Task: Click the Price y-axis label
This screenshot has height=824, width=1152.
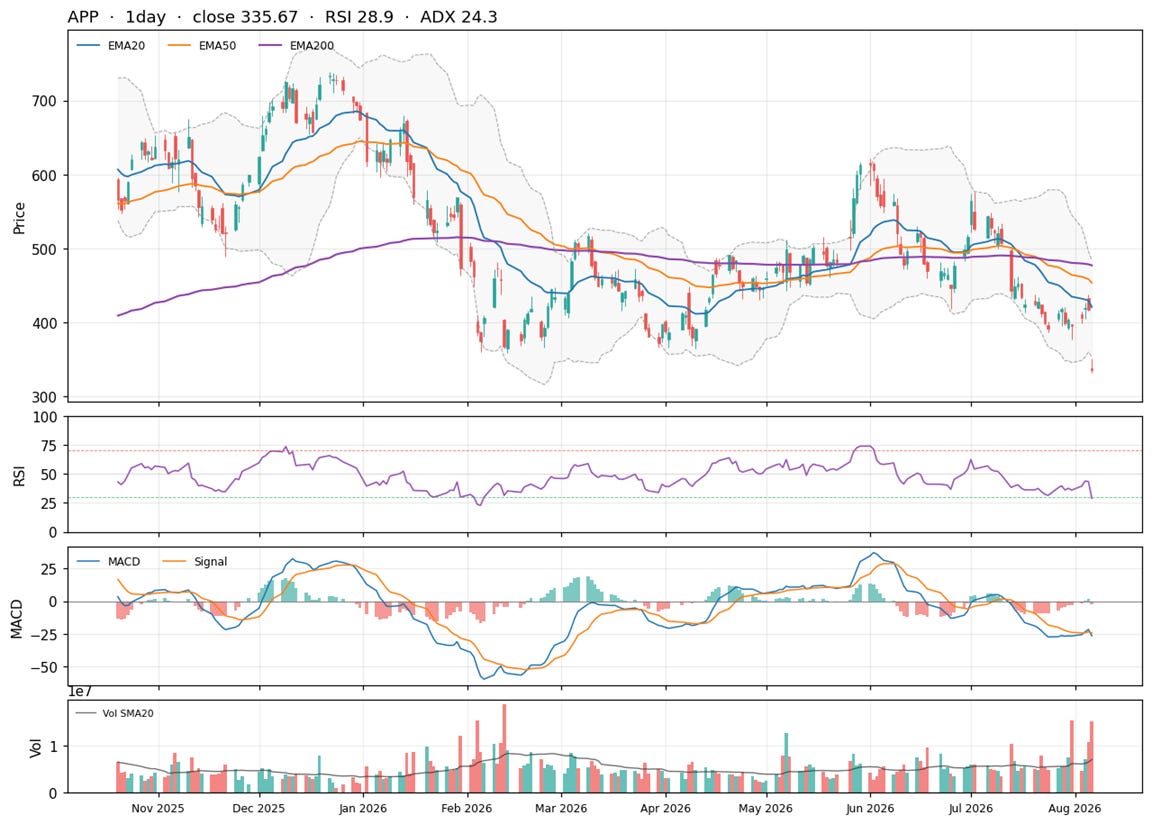Action: (x=19, y=218)
